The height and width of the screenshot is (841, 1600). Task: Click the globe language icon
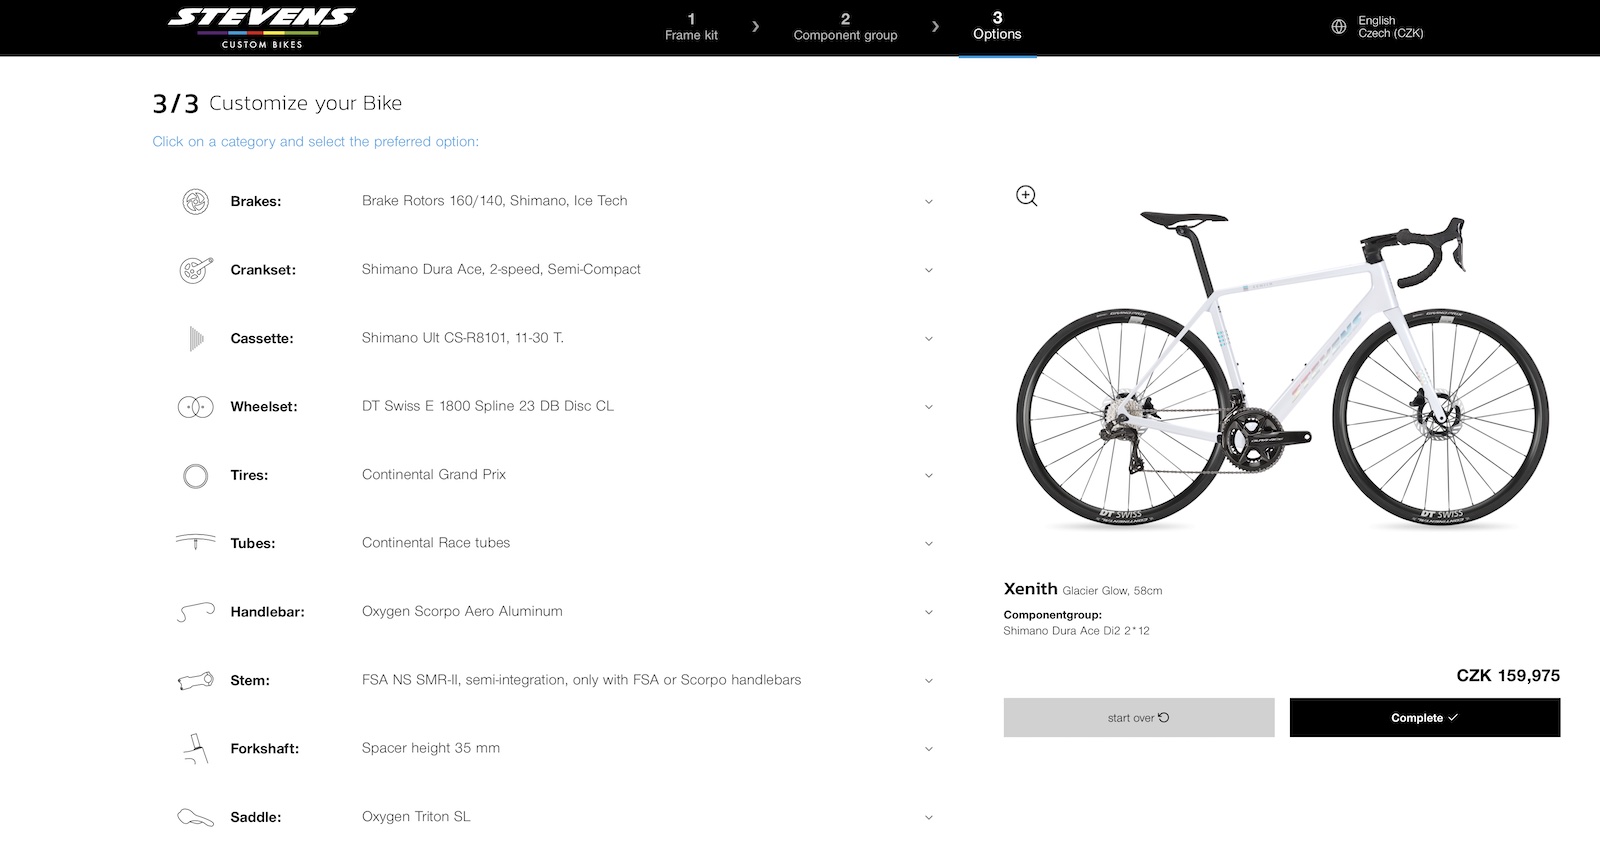[x=1339, y=27]
